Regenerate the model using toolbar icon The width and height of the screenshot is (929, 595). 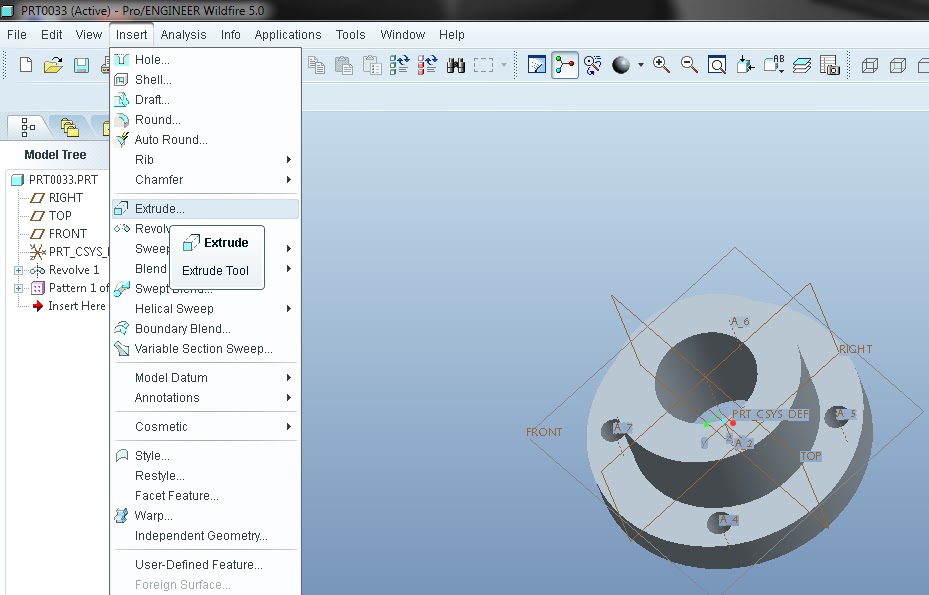pos(399,65)
